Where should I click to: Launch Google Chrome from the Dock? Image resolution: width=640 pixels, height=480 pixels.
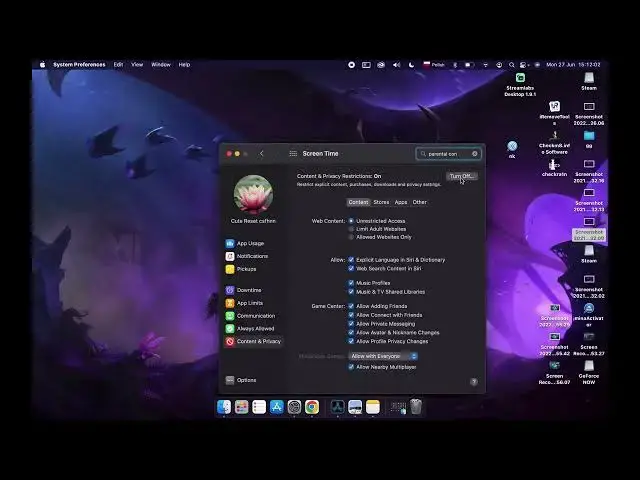312,407
